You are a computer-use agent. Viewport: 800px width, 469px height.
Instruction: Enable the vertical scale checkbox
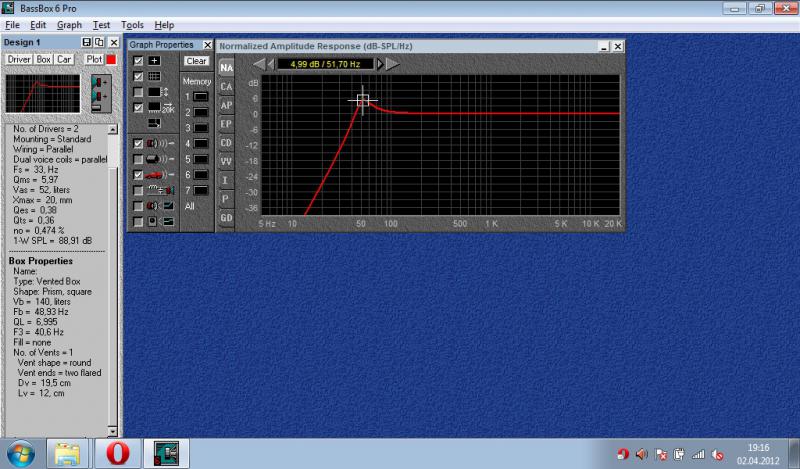click(138, 92)
